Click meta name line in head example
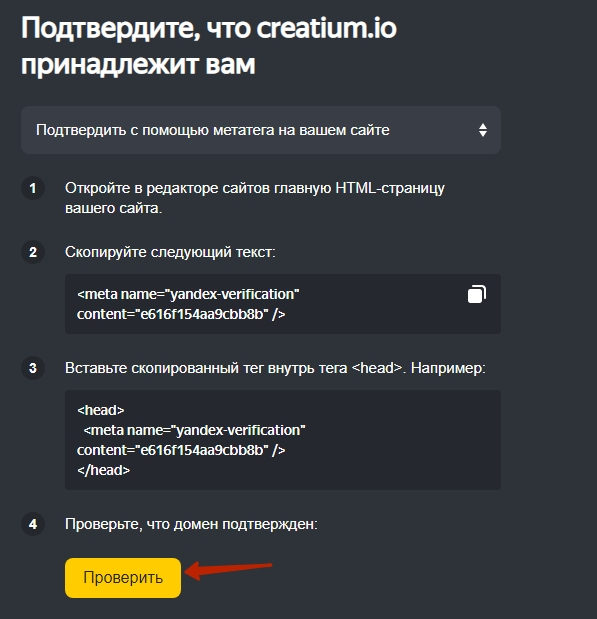 coord(194,430)
